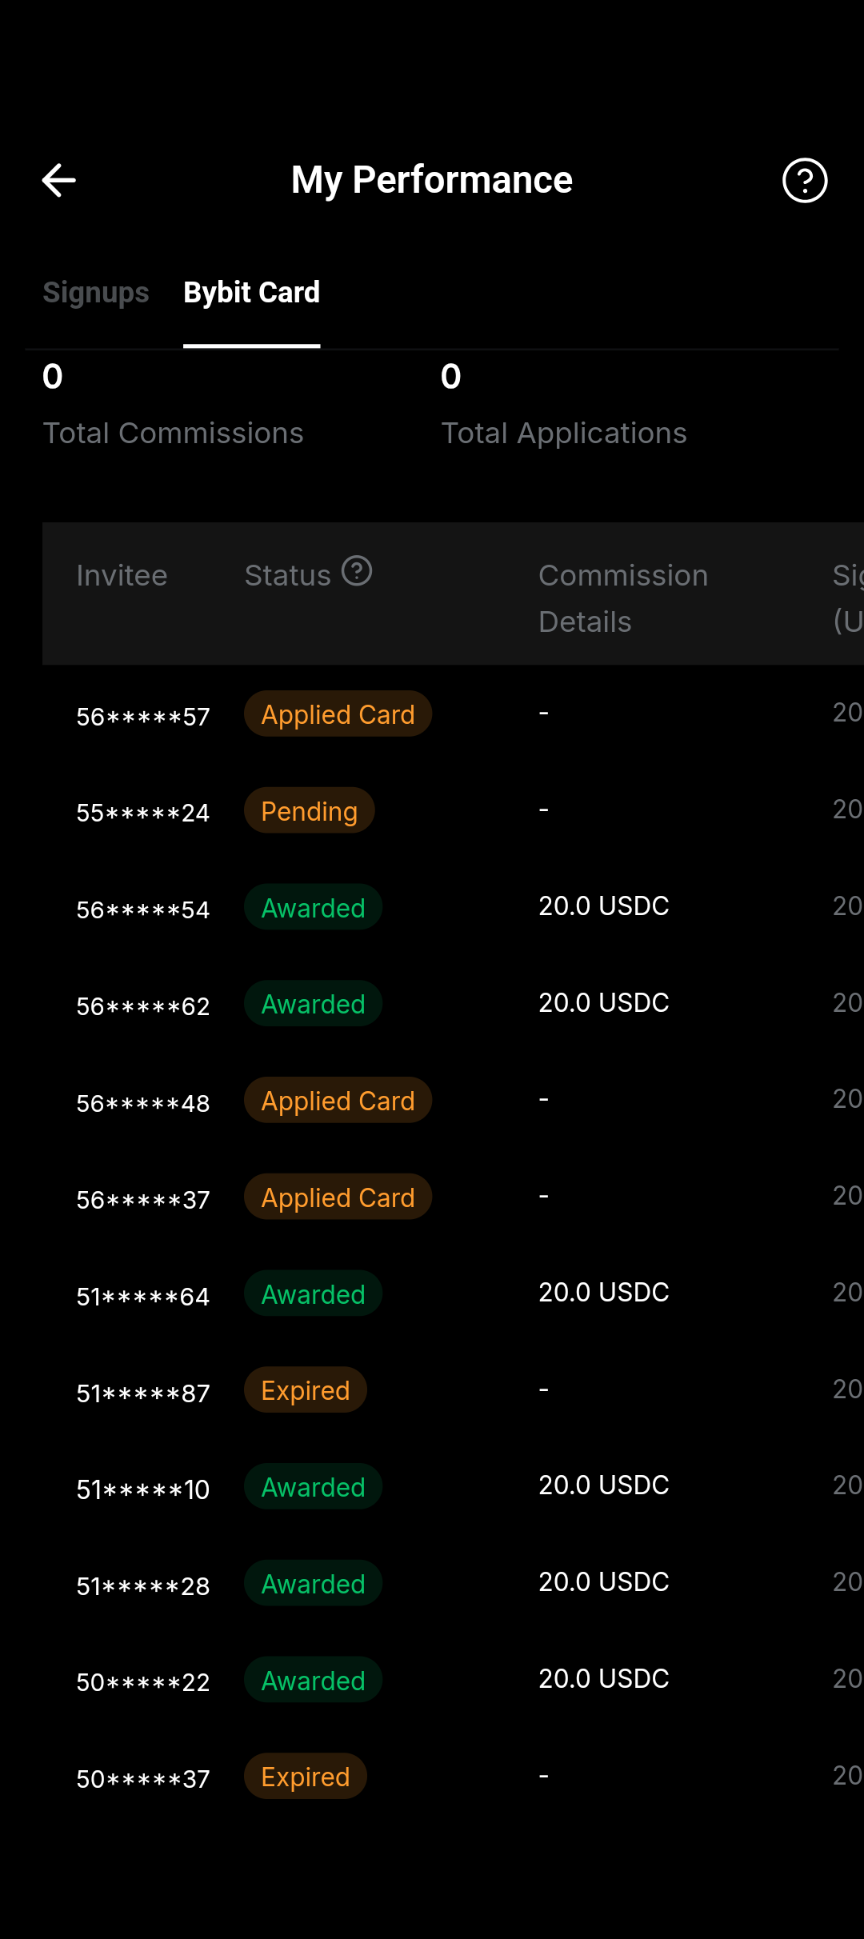This screenshot has height=1939, width=864.
Task: Click the Status info question icon
Action: tap(357, 571)
